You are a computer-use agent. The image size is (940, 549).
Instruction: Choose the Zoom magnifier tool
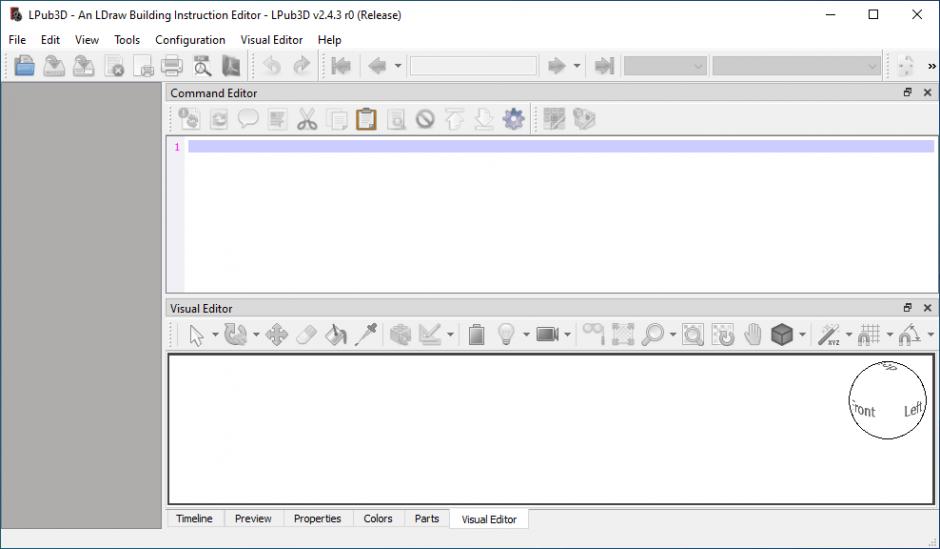click(652, 335)
